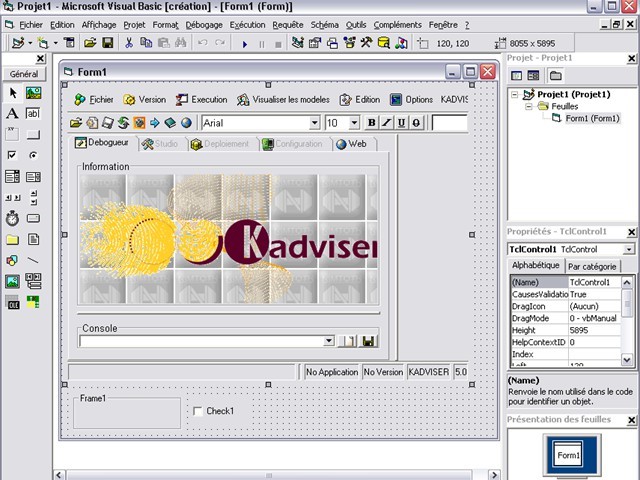Select the TextBox control tool
Image resolution: width=640 pixels, height=480 pixels.
coord(33,113)
